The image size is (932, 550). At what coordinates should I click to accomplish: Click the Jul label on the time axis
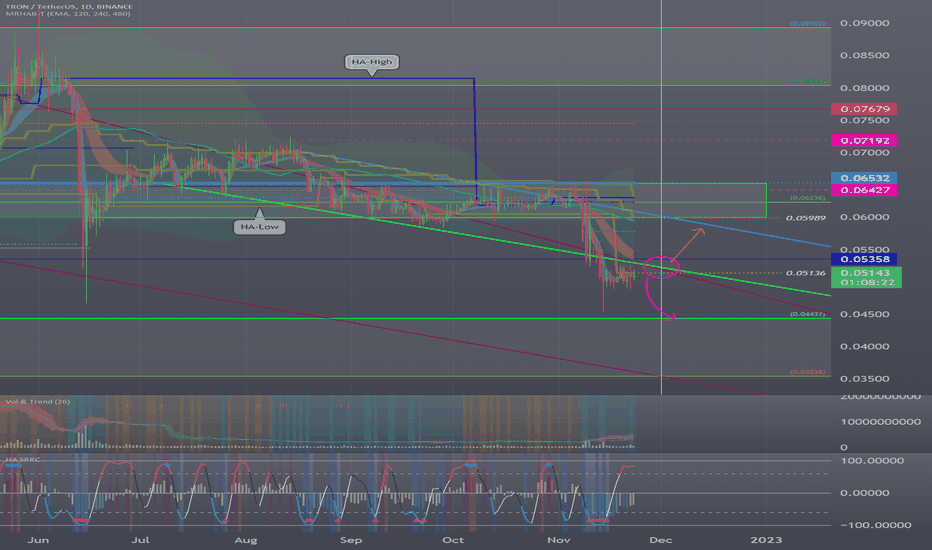point(140,540)
